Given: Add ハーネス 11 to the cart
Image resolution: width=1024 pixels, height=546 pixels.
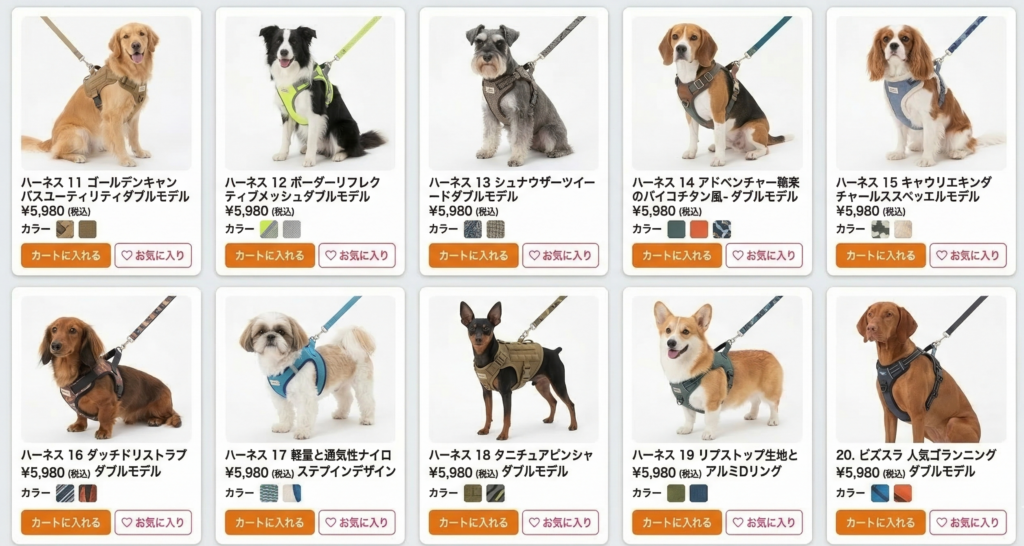Looking at the screenshot, I should coord(66,255).
